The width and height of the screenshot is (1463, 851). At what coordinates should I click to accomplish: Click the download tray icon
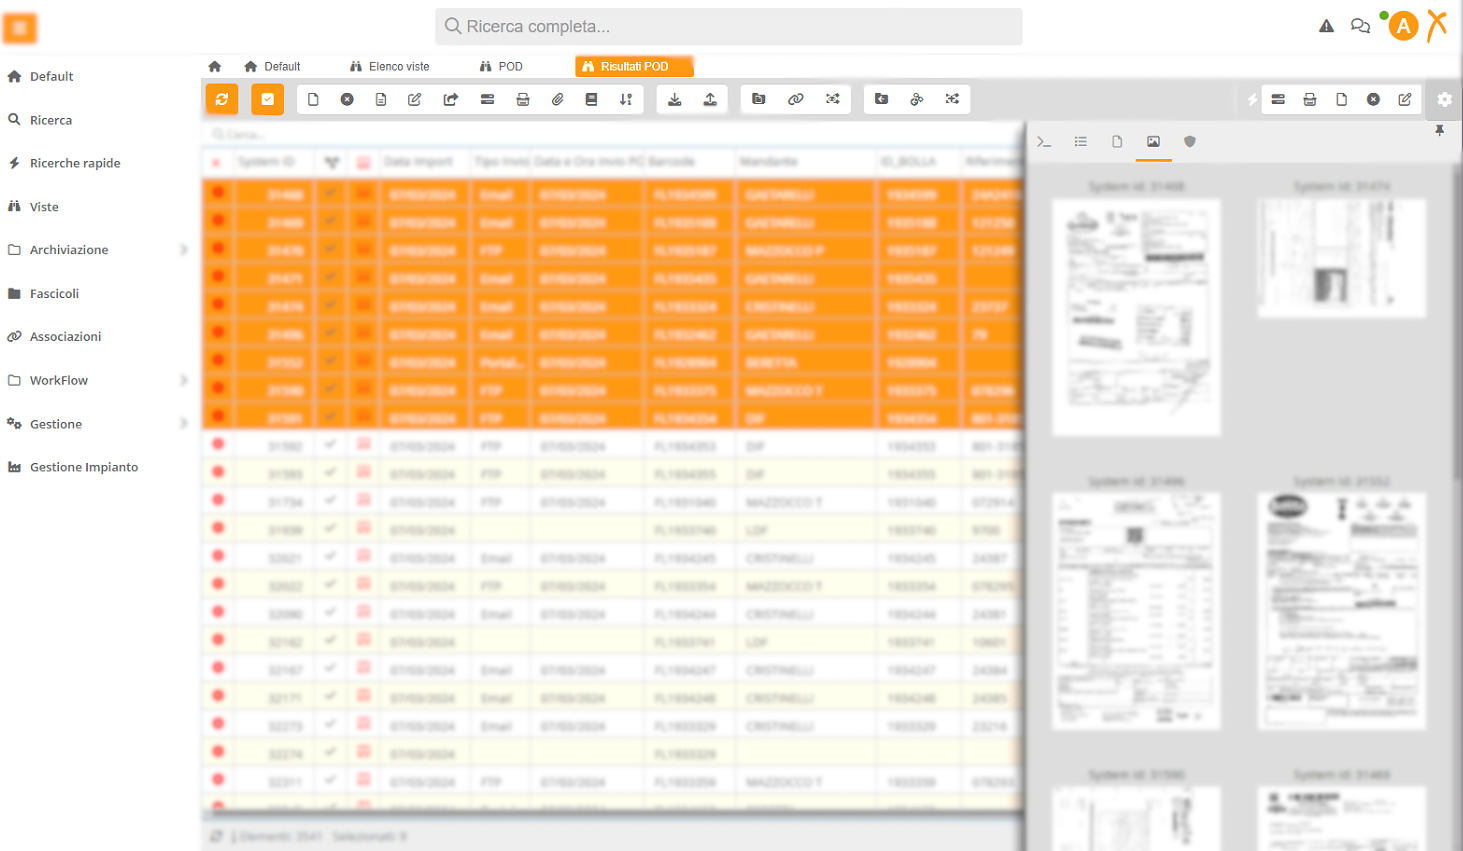675,99
